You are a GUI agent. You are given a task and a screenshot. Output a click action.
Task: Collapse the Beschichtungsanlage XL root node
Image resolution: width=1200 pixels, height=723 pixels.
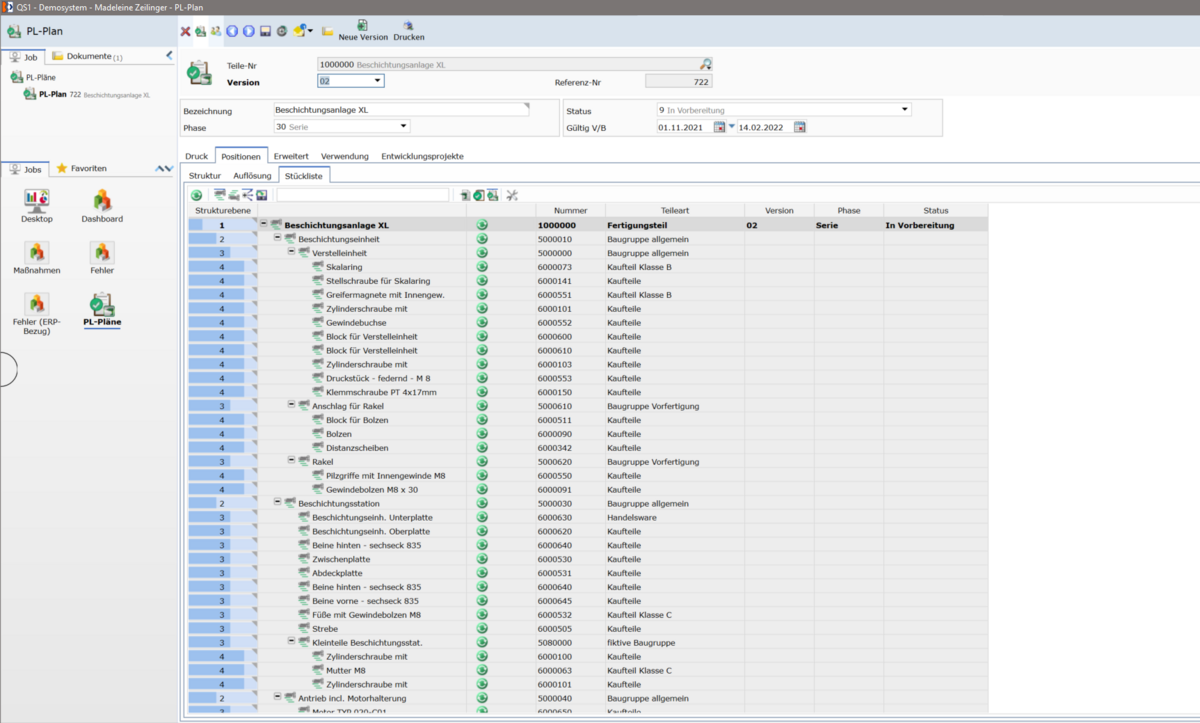click(264, 225)
